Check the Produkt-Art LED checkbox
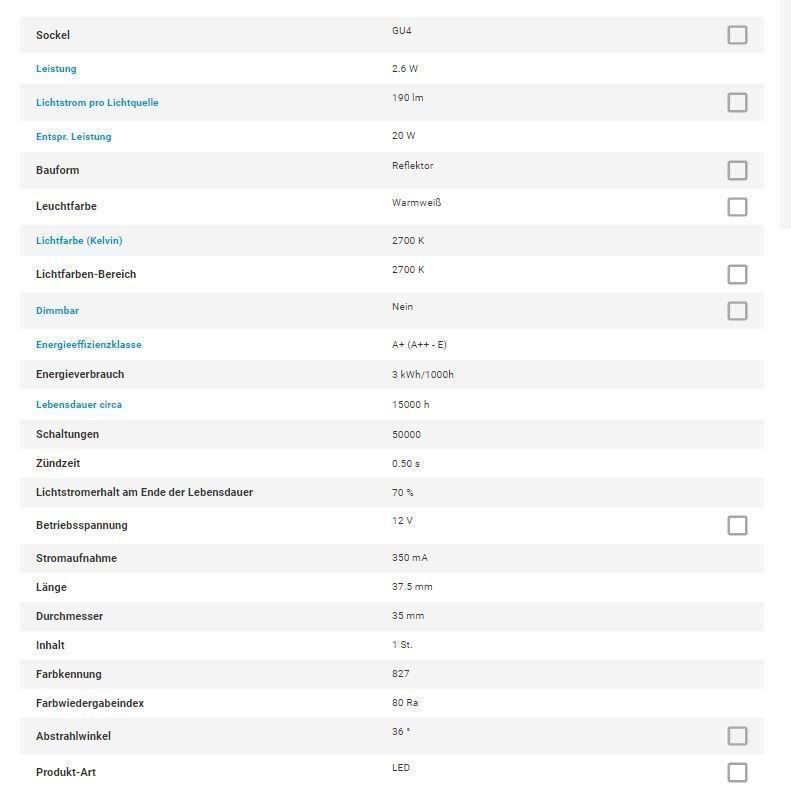The image size is (791, 792). click(x=737, y=772)
